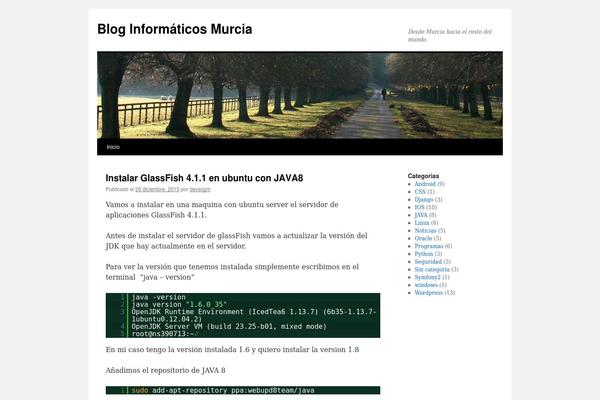The image size is (600, 400).
Task: Click the post date 26 diciembre, 2015
Action: (x=157, y=189)
